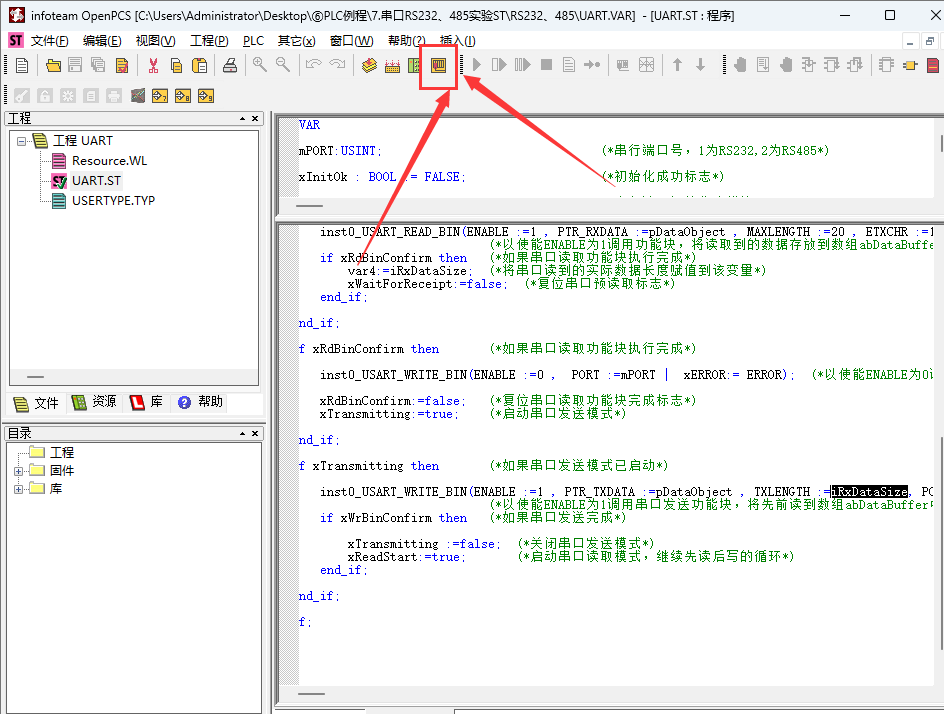This screenshot has width=944, height=714.
Task: Open the 工程(P) menu
Action: (209, 41)
